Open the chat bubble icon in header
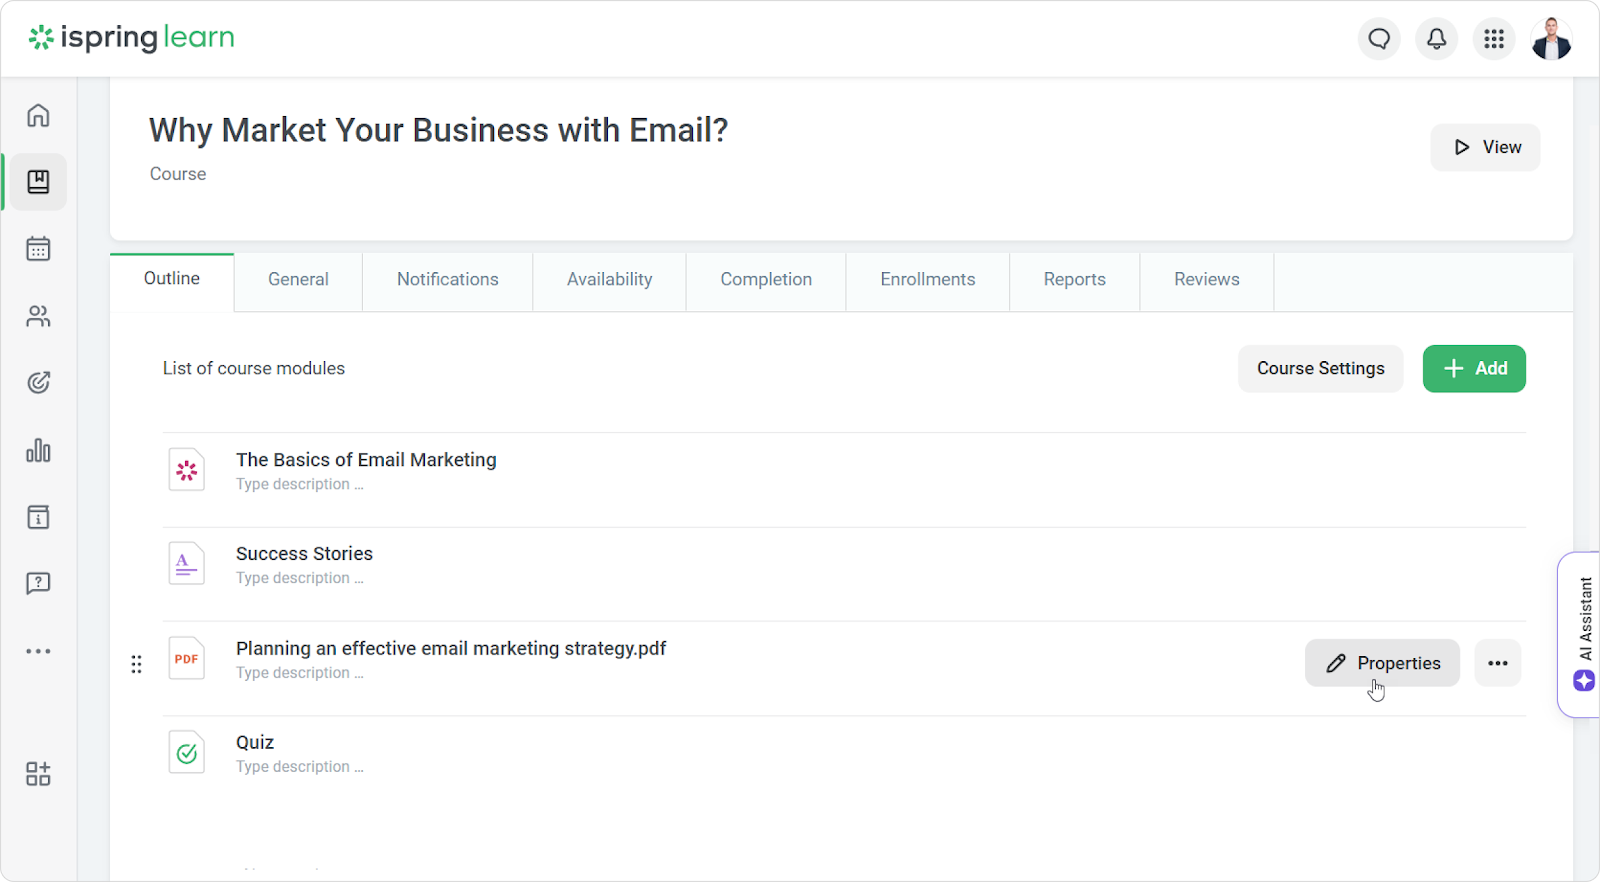Image resolution: width=1600 pixels, height=882 pixels. (1379, 39)
